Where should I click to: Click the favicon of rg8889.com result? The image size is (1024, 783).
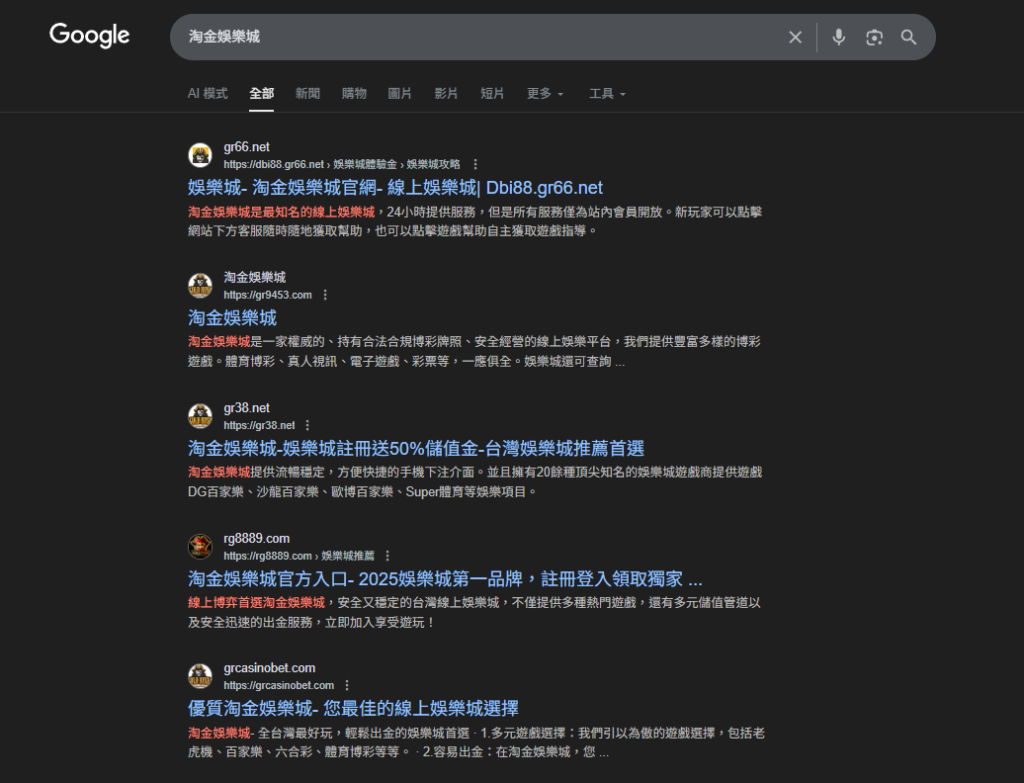200,547
